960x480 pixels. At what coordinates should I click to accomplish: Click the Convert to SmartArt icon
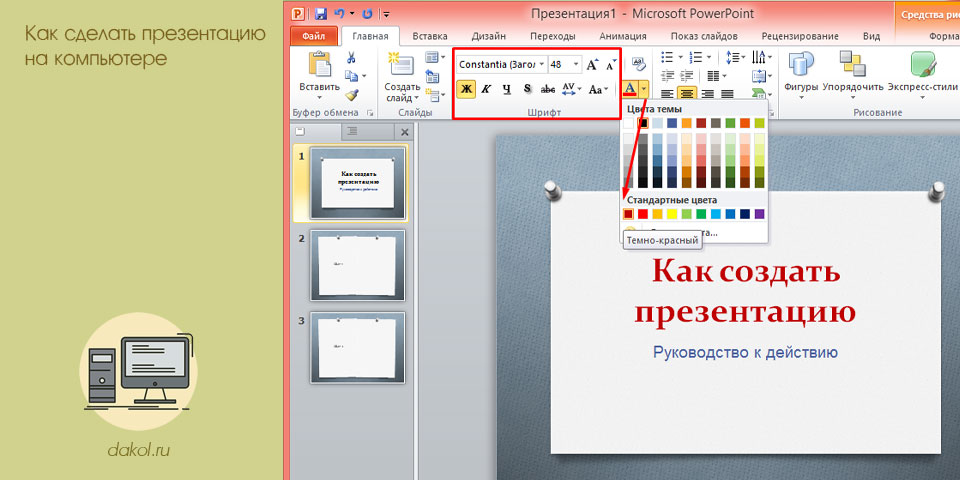coord(759,94)
